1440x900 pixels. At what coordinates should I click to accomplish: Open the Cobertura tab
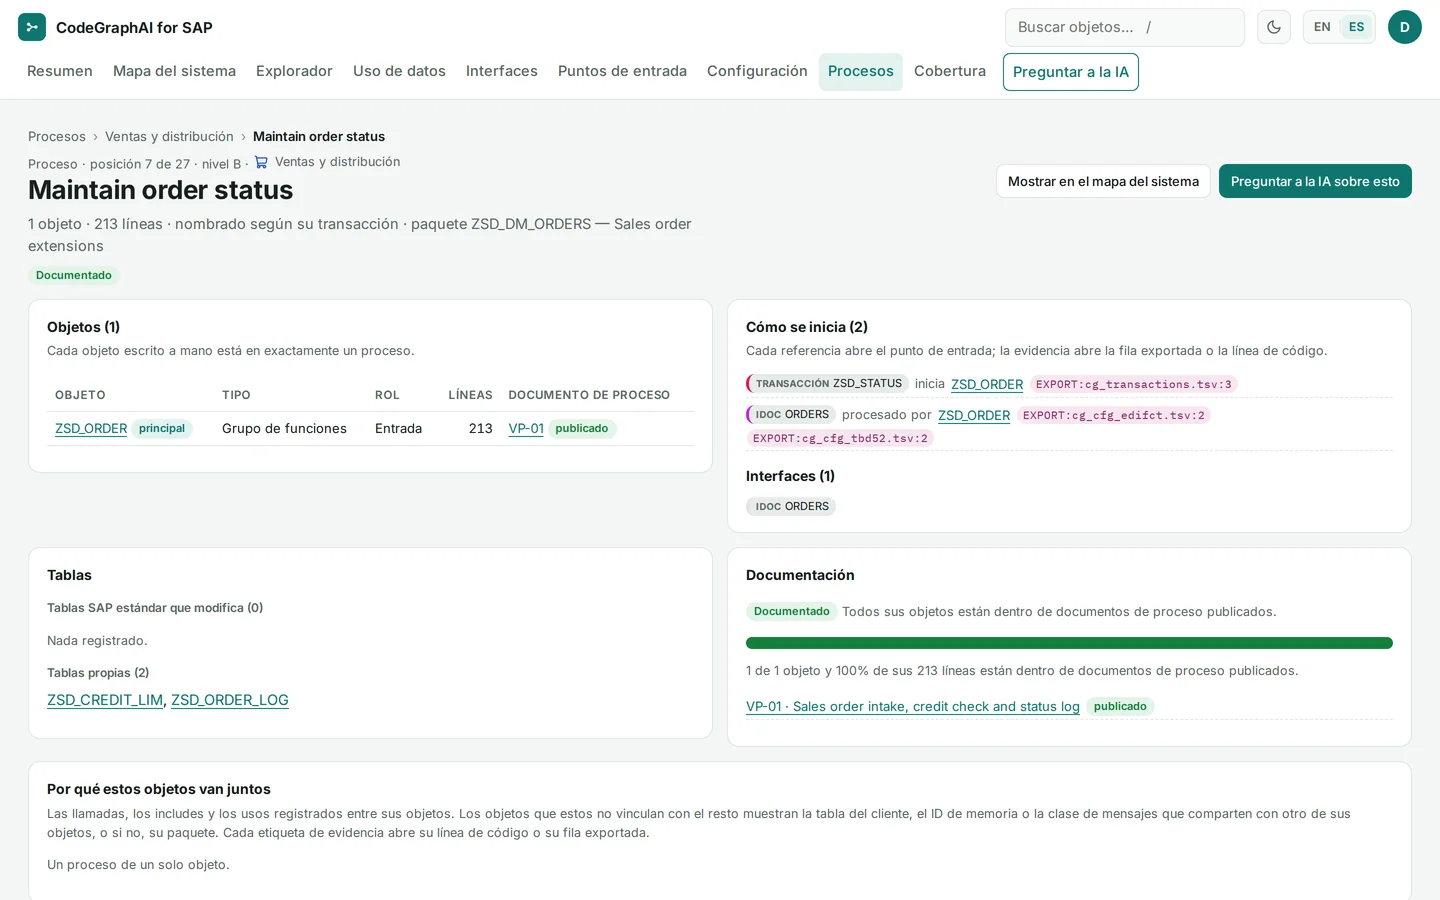click(950, 71)
